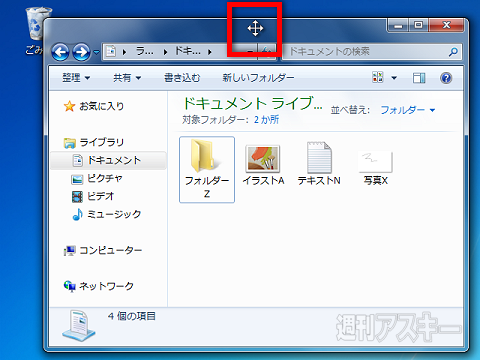Open help with the question mark icon
Image resolution: width=480 pixels, height=360 pixels.
pos(446,78)
